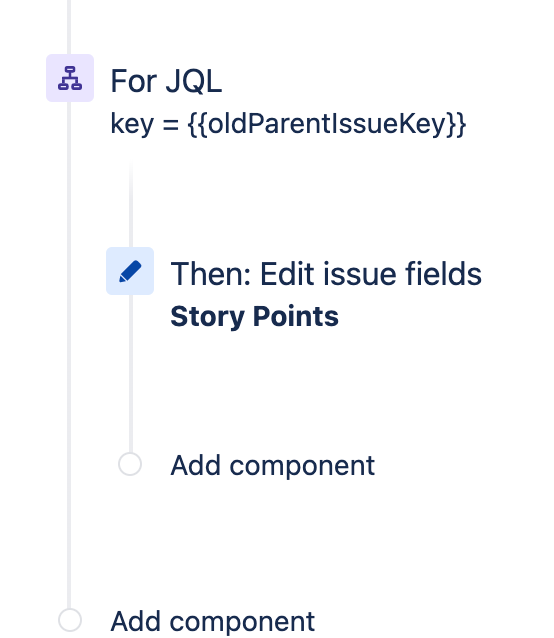The width and height of the screenshot is (554, 638).
Task: Open the For JQL branch heading
Action: 166,81
